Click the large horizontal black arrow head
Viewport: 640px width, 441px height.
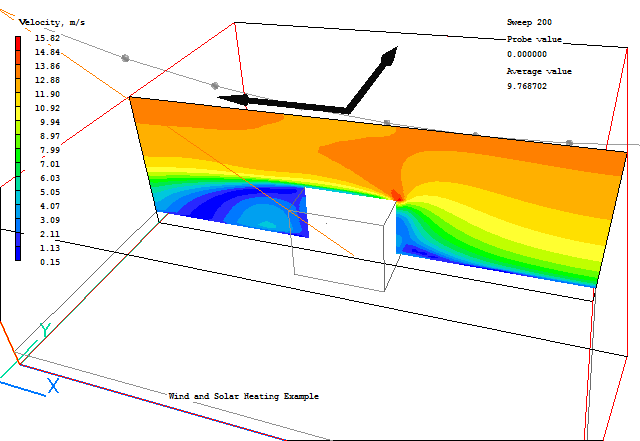(230, 99)
